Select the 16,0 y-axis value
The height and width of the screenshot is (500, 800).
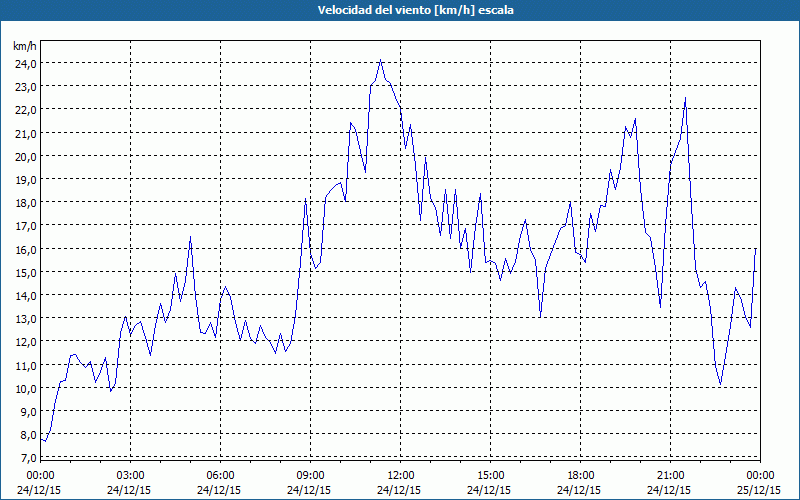(x=26, y=249)
